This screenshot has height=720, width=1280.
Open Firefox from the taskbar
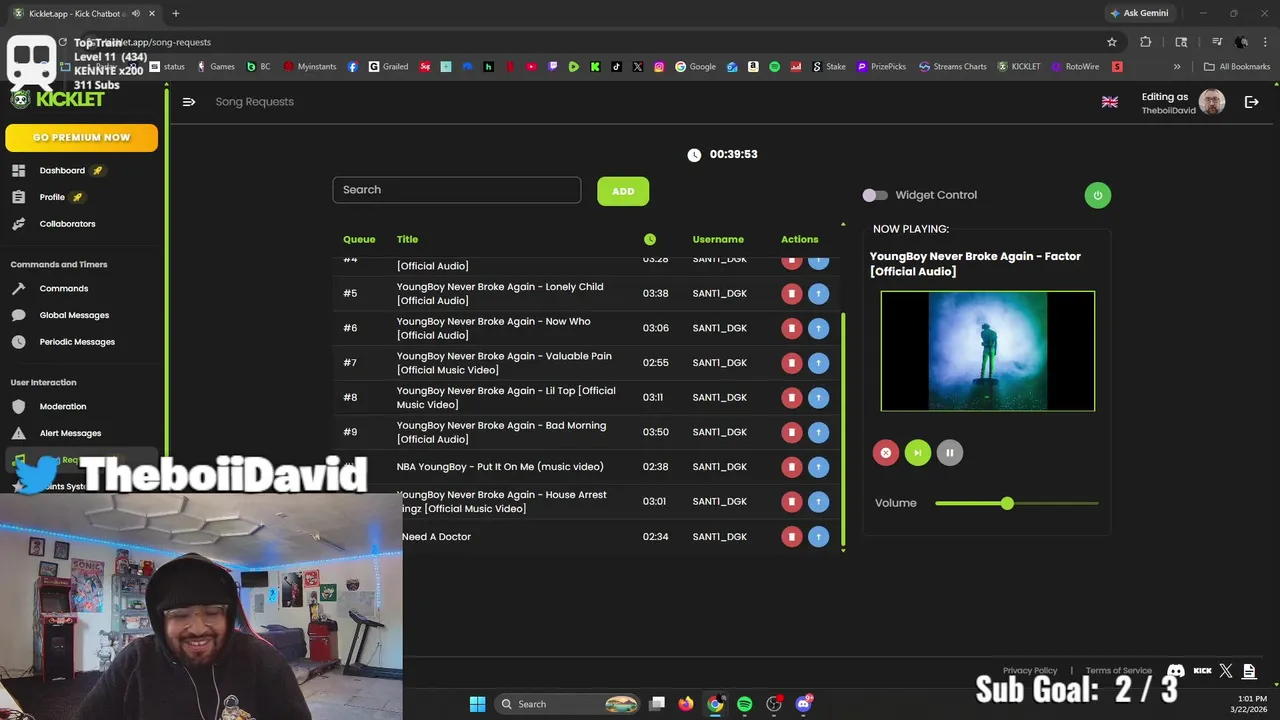point(686,704)
